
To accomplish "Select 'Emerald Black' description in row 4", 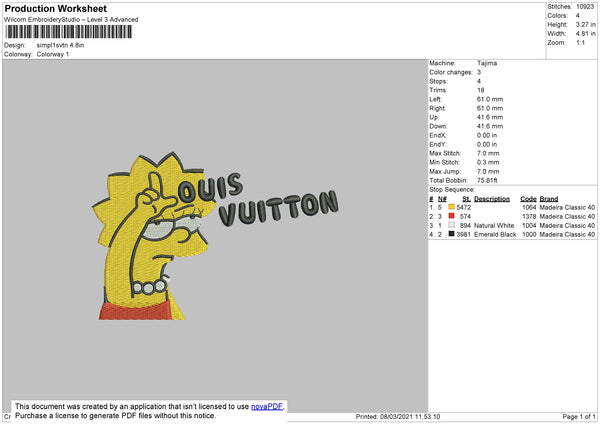I will [x=495, y=234].
